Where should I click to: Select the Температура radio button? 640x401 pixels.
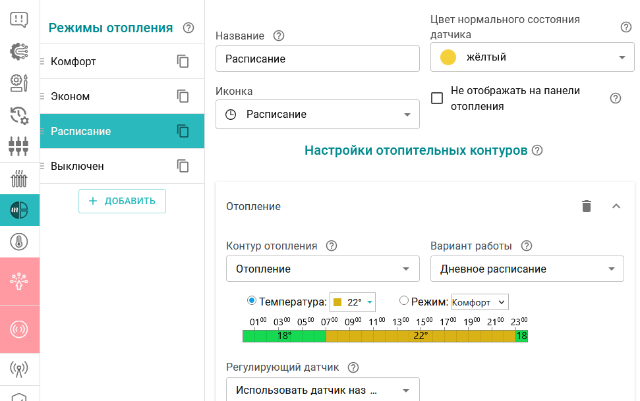point(251,301)
